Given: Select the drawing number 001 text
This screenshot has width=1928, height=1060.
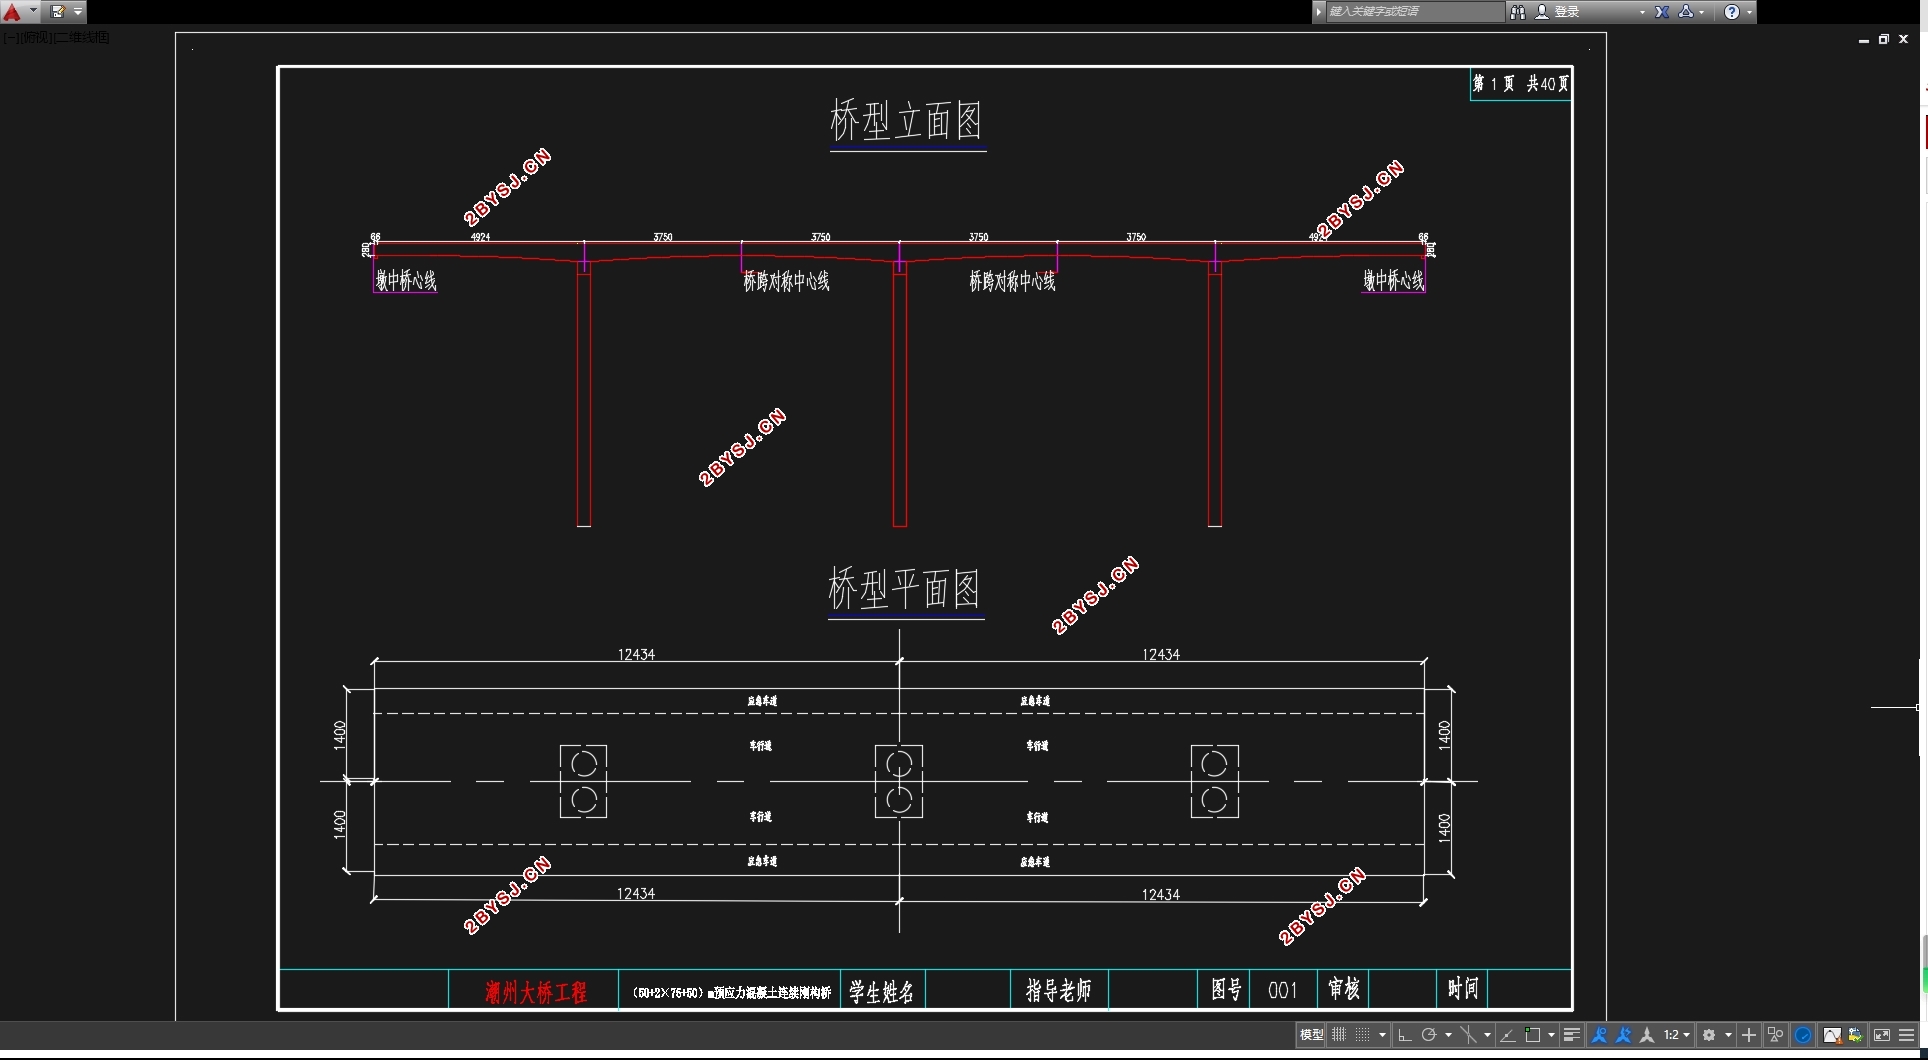Looking at the screenshot, I should click(x=1283, y=990).
